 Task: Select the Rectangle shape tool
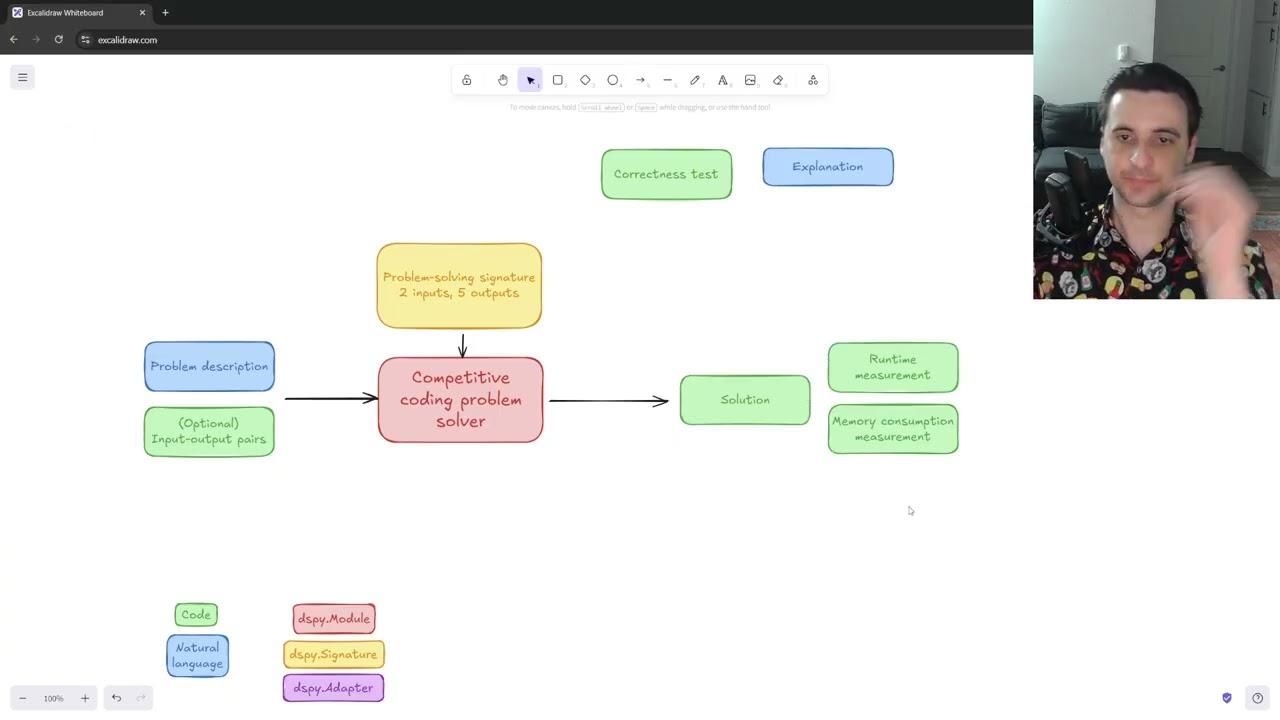click(558, 80)
